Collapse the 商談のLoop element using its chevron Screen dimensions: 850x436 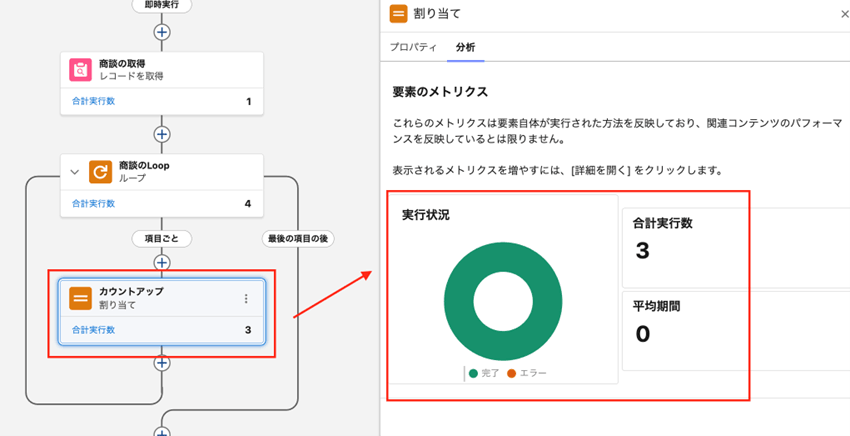[74, 172]
